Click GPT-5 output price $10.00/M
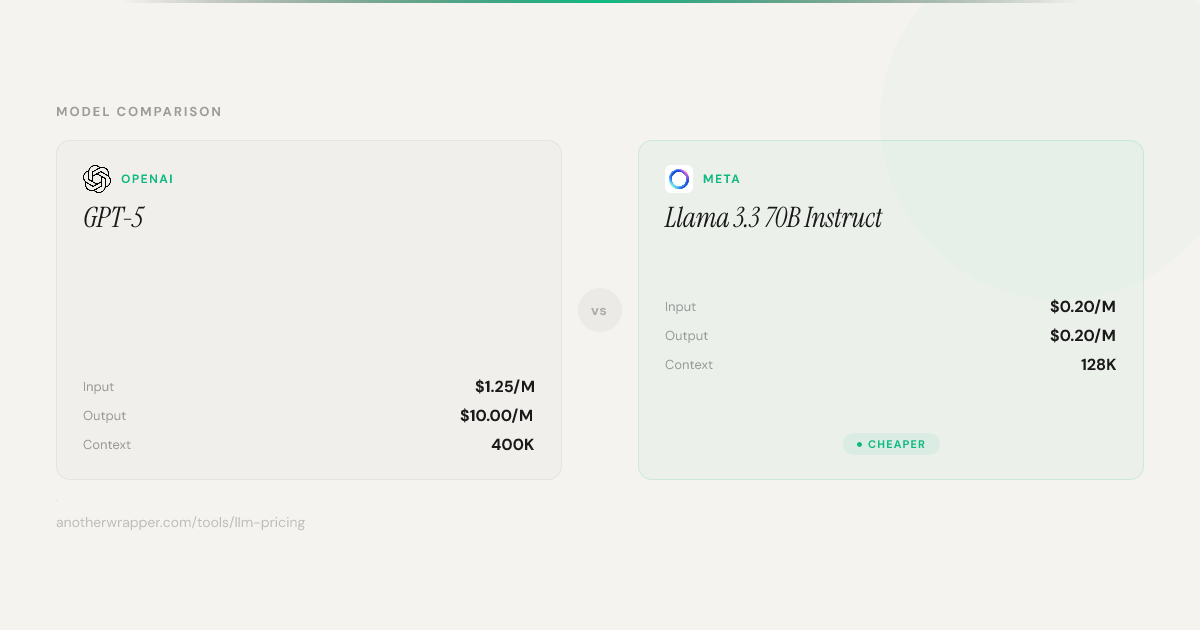The image size is (1200, 630). pos(496,416)
